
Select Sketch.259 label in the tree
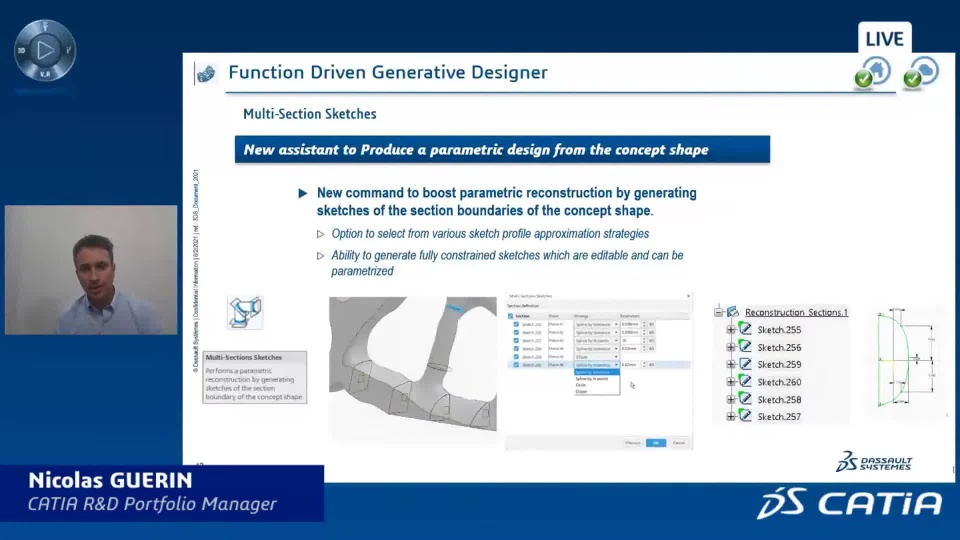(779, 364)
